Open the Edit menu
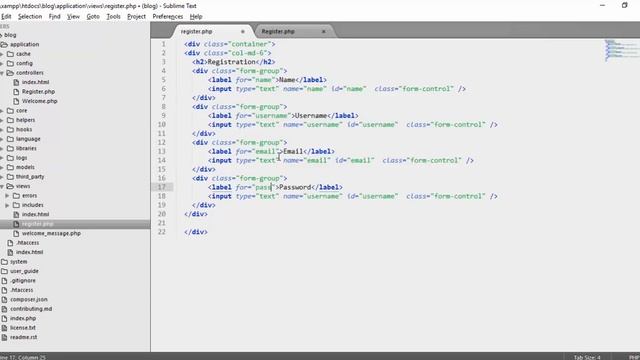Viewport: 640px width, 360px height. [6, 16]
